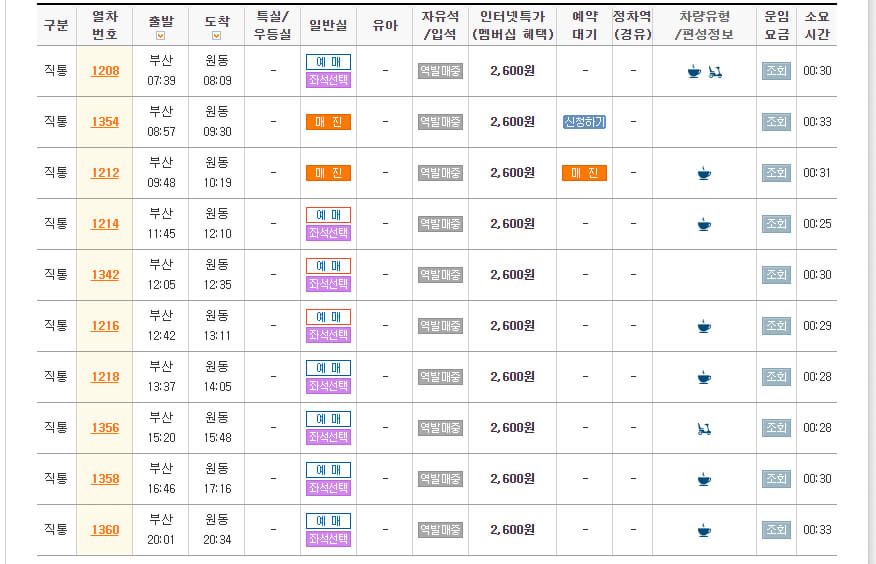Choose seats via 좌석선택 for train 1356
The image size is (876, 564).
328,437
